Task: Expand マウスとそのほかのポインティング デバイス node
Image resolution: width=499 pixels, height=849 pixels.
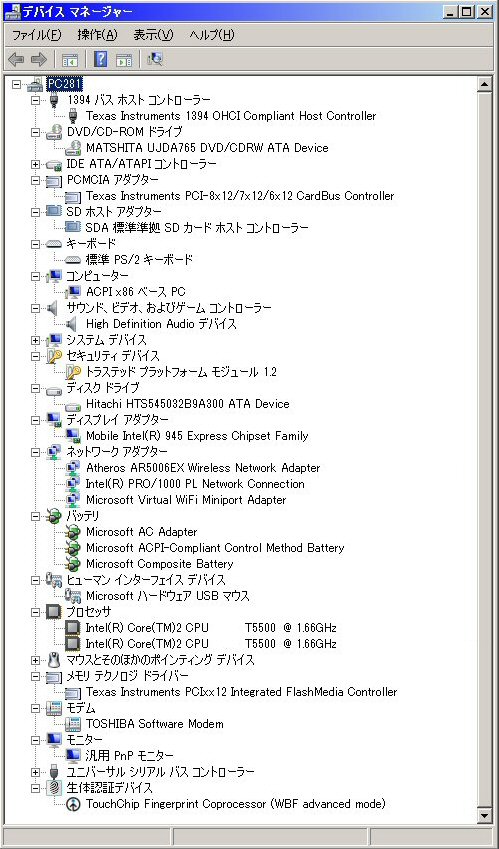Action: [36, 660]
